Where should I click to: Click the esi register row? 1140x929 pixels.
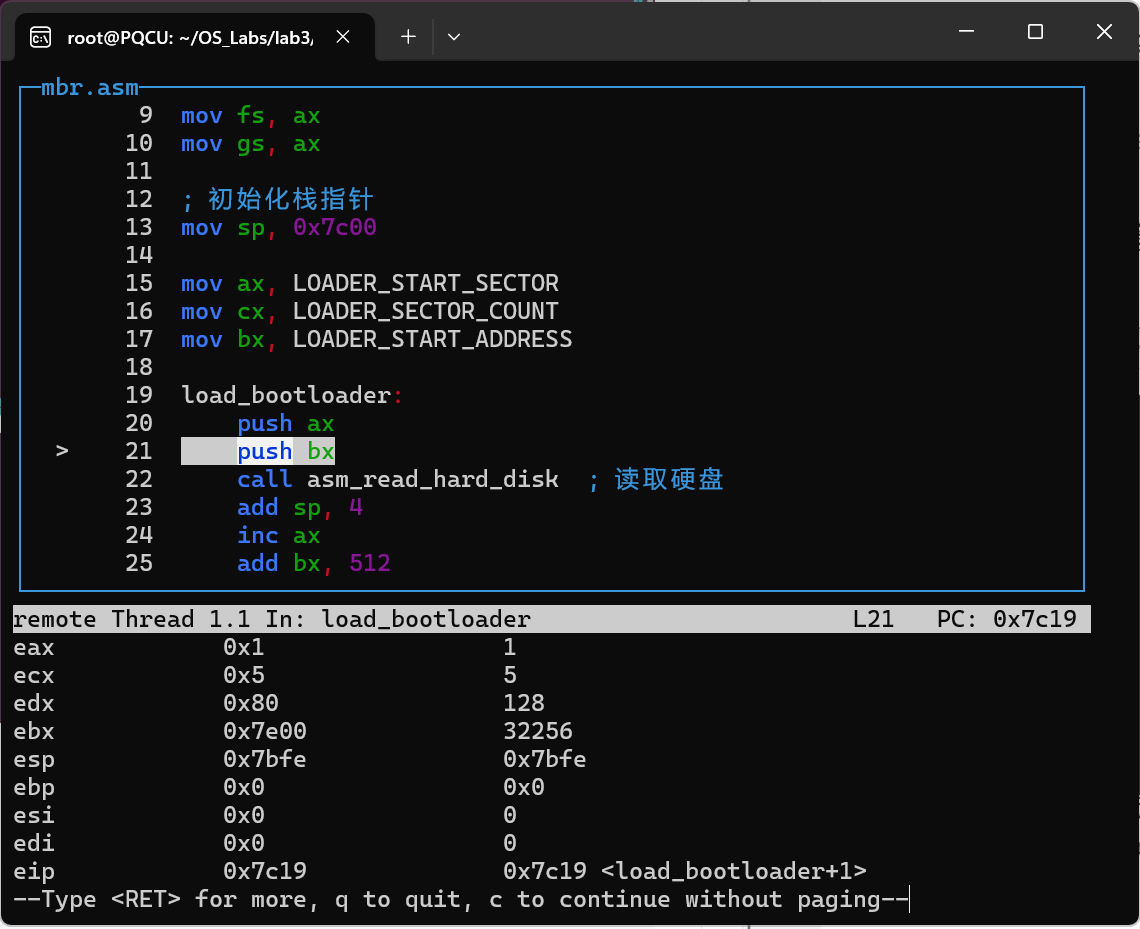pos(265,816)
